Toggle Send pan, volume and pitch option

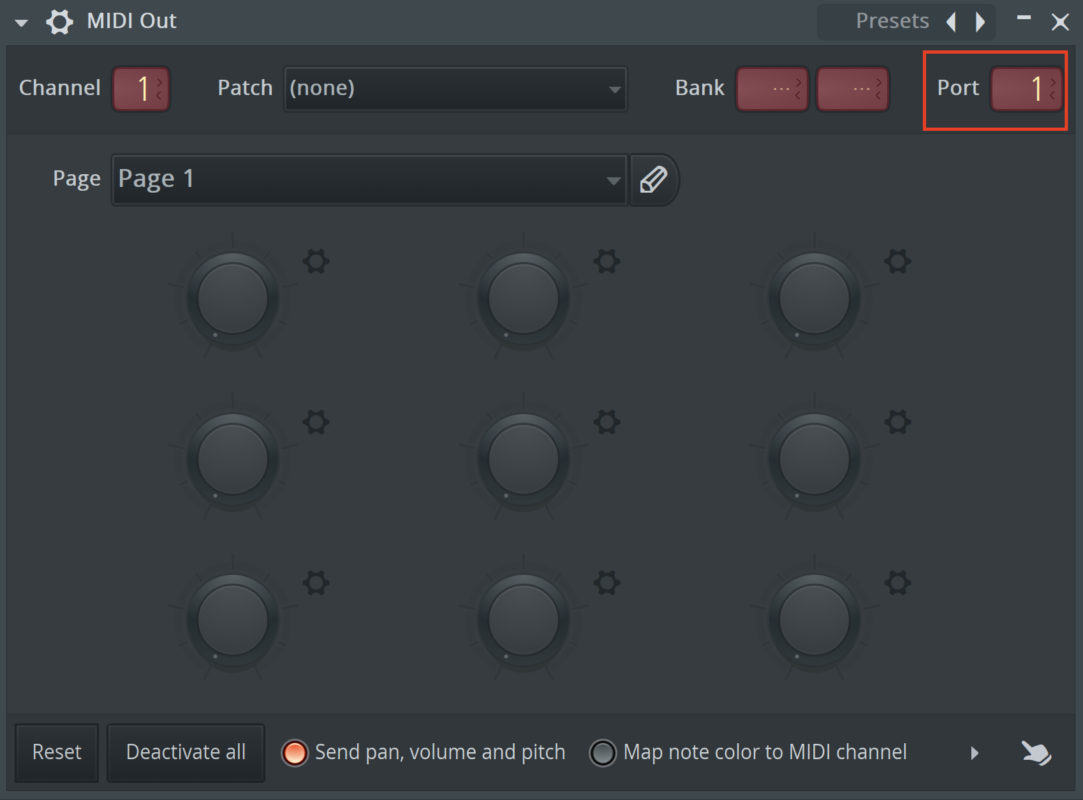click(295, 753)
